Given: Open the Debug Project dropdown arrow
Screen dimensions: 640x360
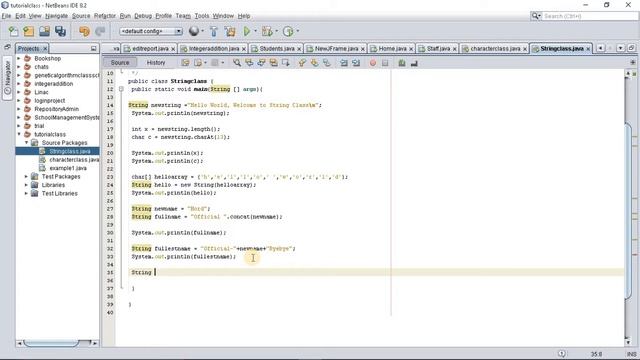Looking at the screenshot, I should click(276, 31).
